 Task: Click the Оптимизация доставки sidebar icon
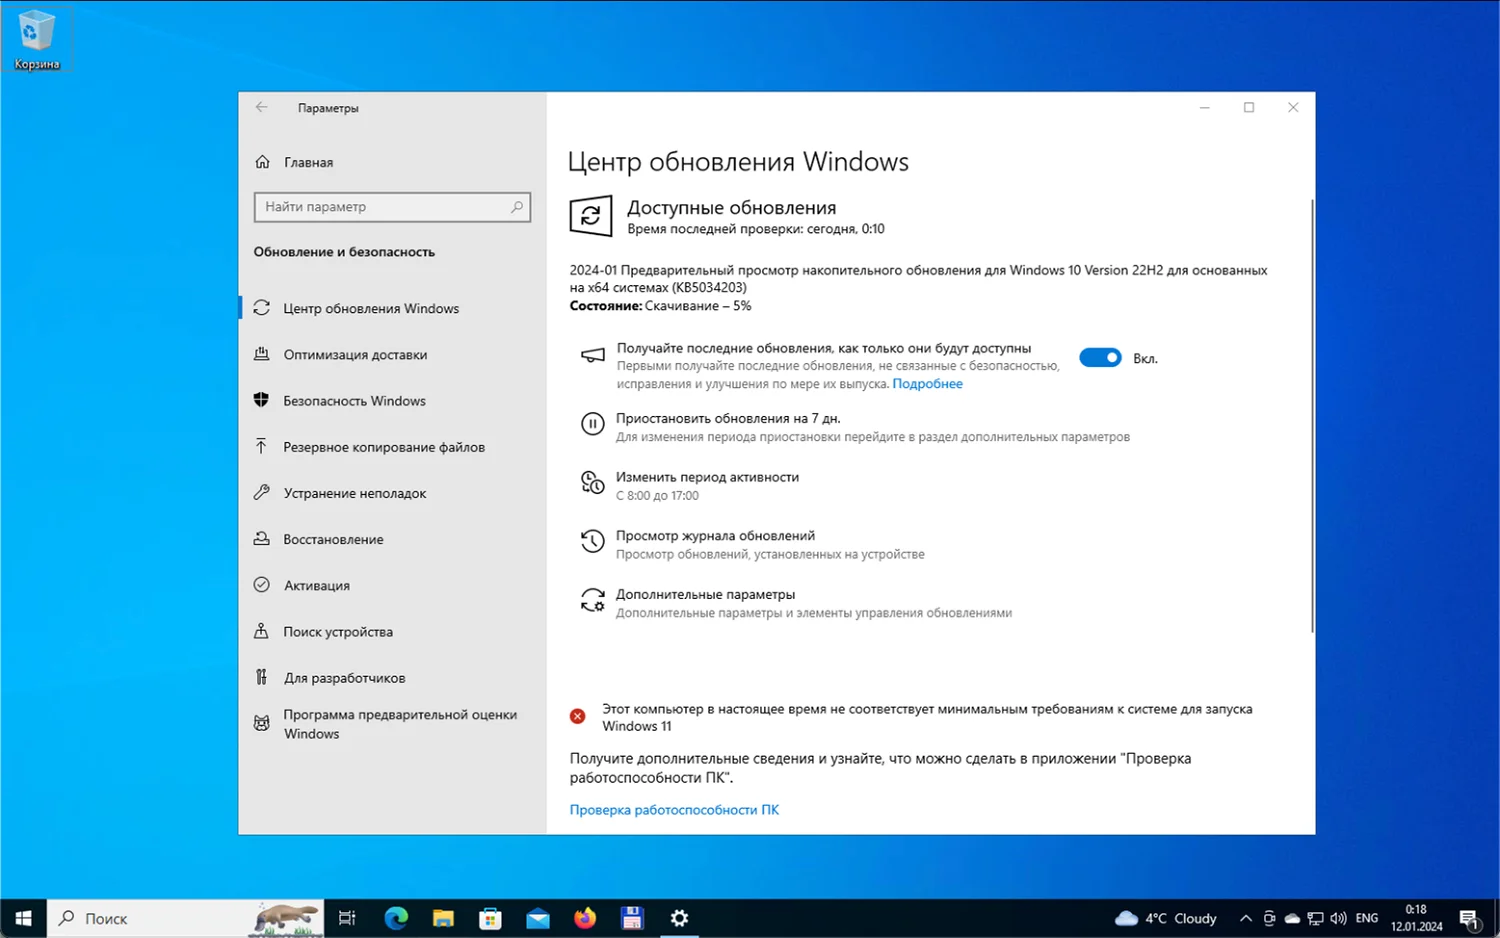tap(262, 354)
